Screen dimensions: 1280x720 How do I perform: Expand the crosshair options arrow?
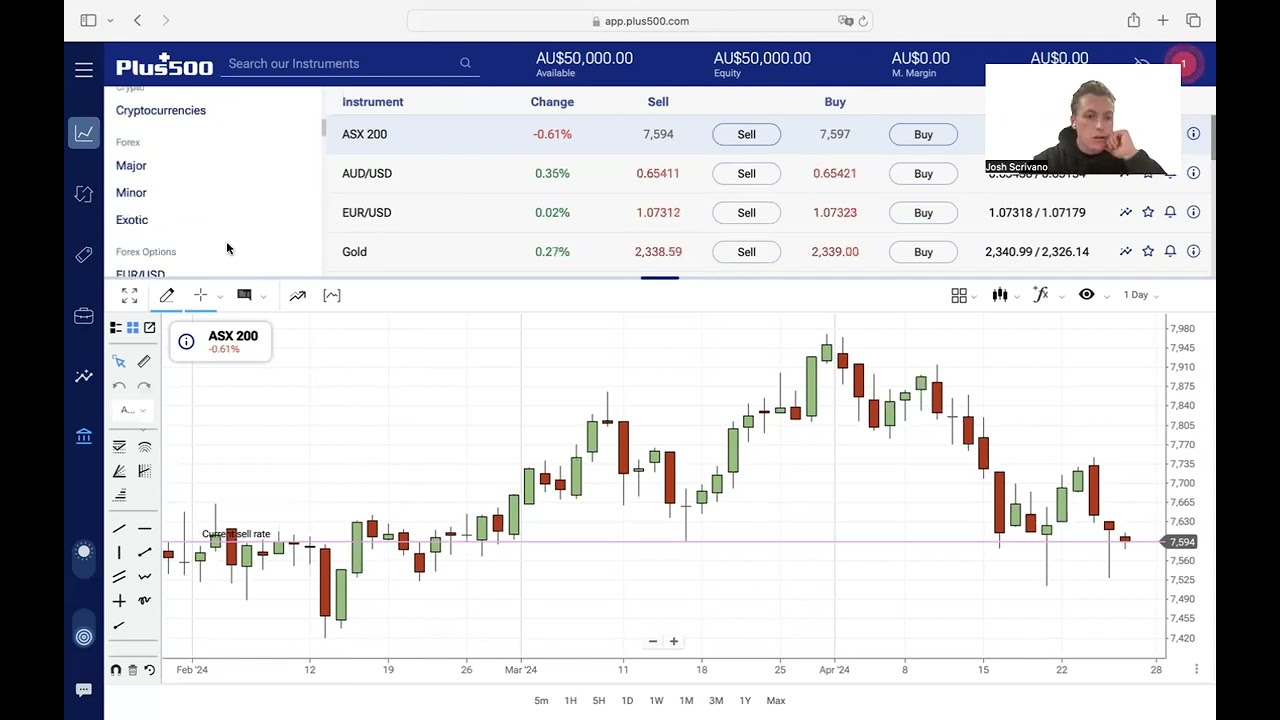click(220, 296)
